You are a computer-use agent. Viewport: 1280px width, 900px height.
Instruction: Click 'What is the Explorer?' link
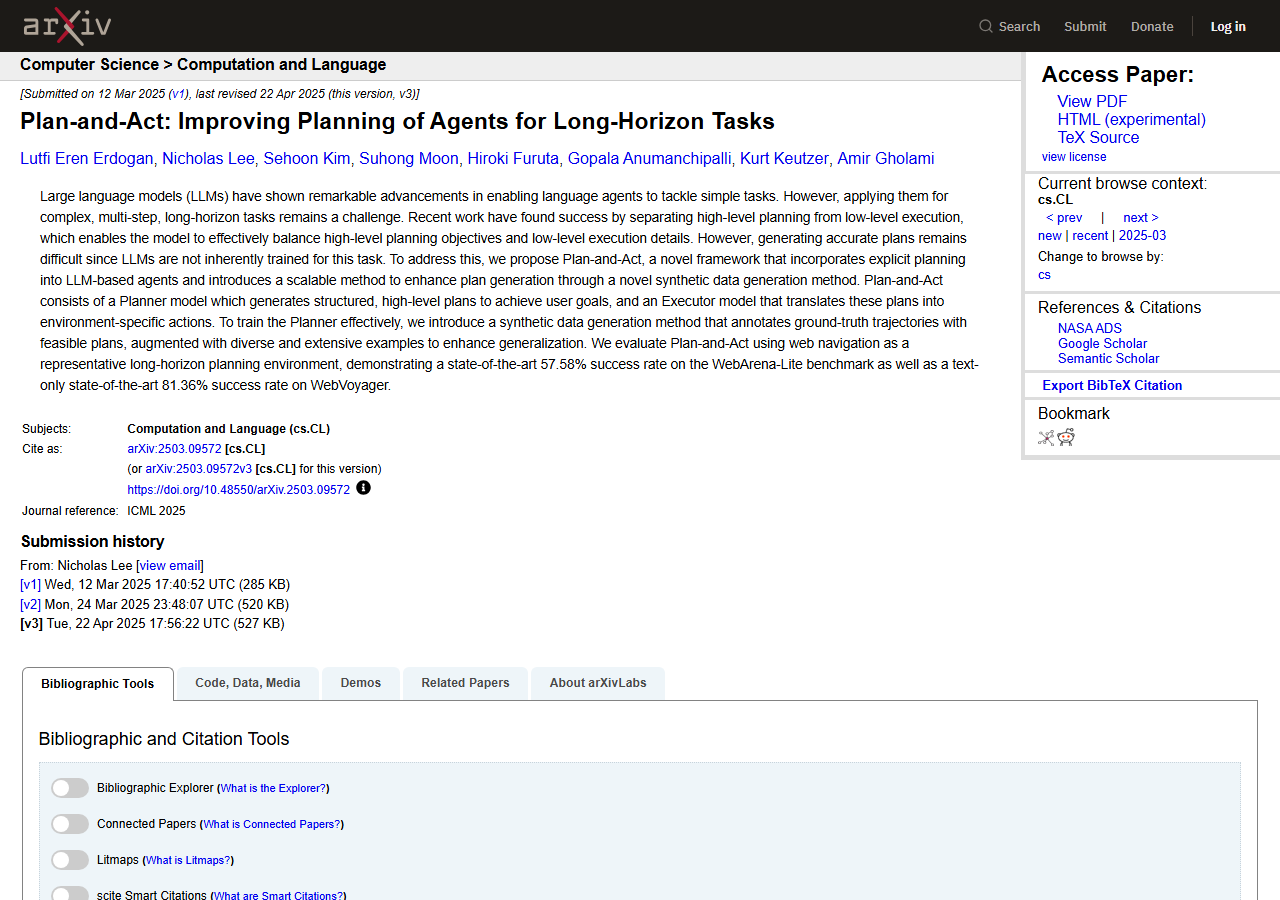(x=273, y=788)
